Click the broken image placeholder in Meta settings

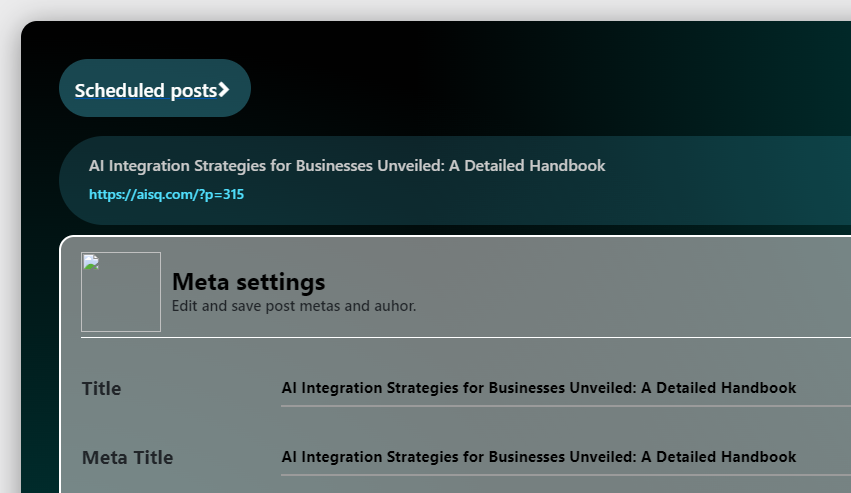coord(121,292)
